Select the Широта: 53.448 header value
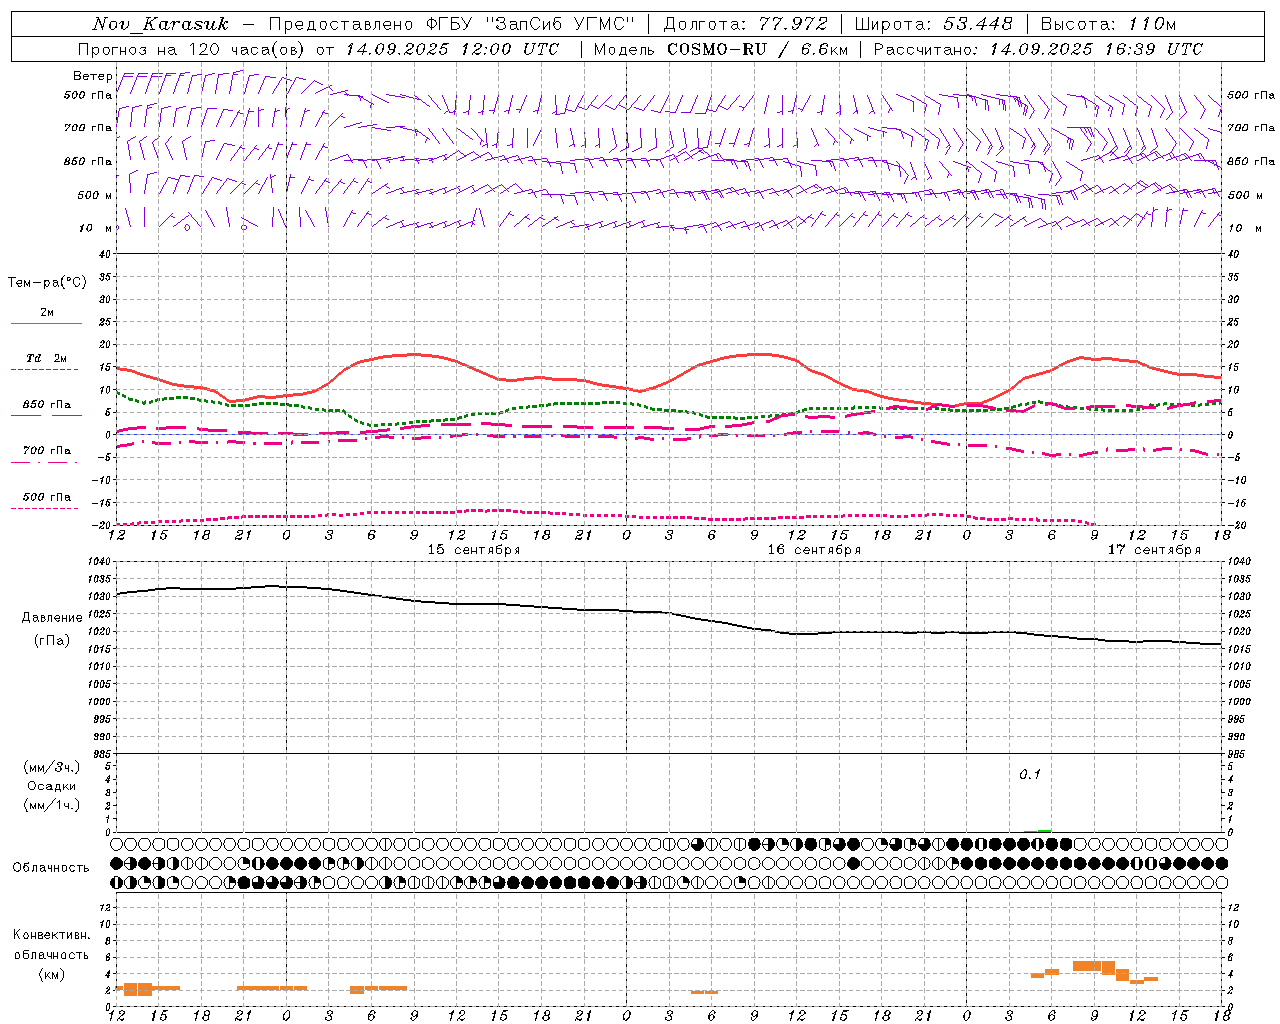The height and width of the screenshot is (1024, 1280). coord(933,24)
